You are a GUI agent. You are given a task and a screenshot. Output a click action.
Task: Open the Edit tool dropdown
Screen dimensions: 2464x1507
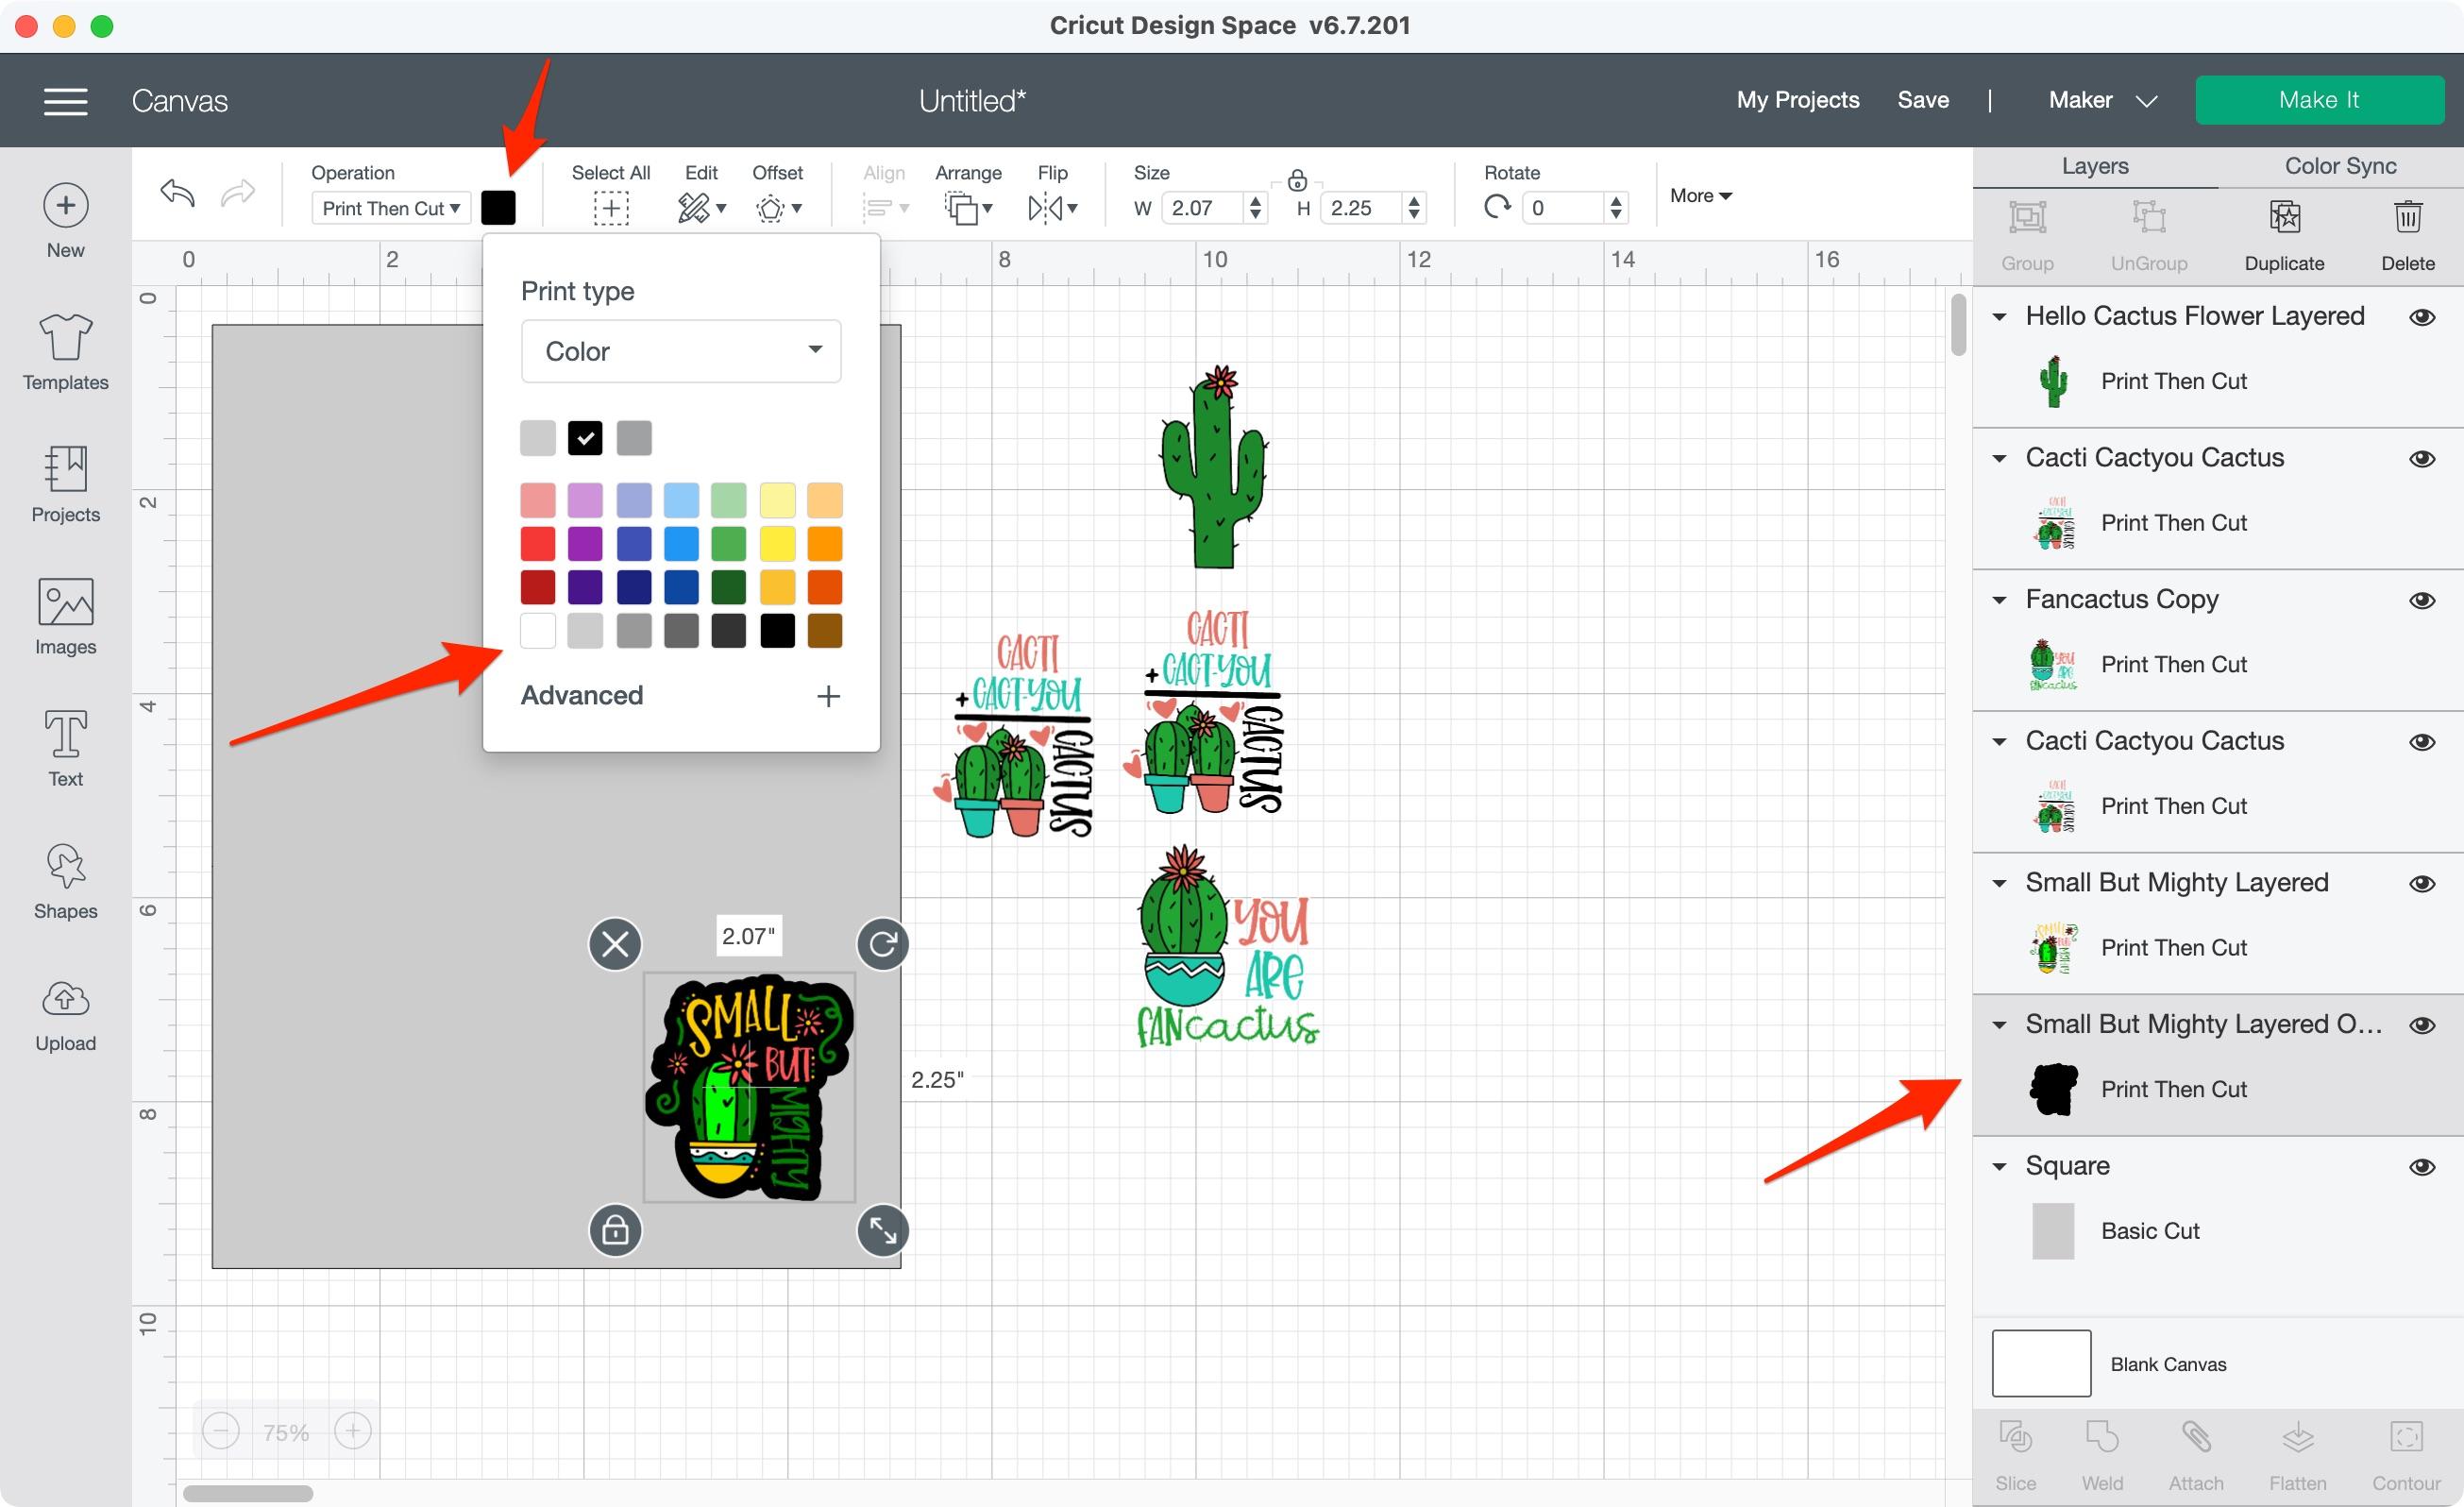701,208
